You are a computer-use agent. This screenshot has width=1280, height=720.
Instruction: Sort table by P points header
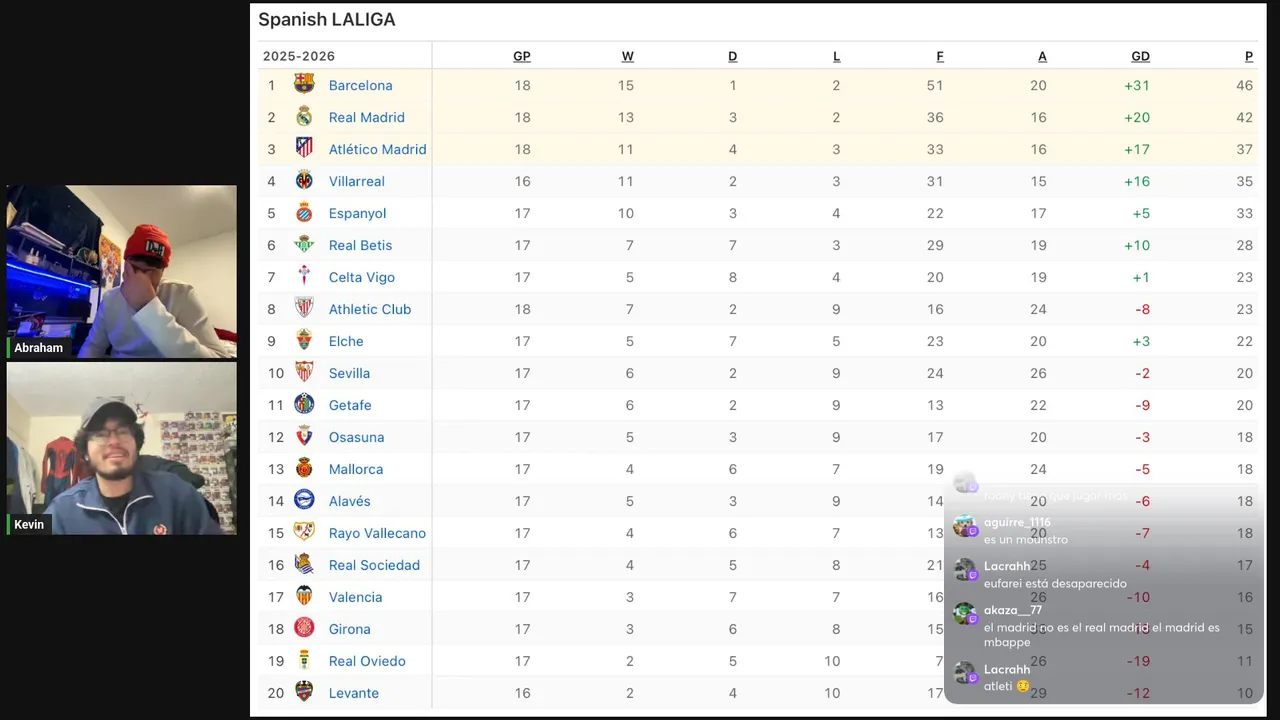pos(1248,56)
